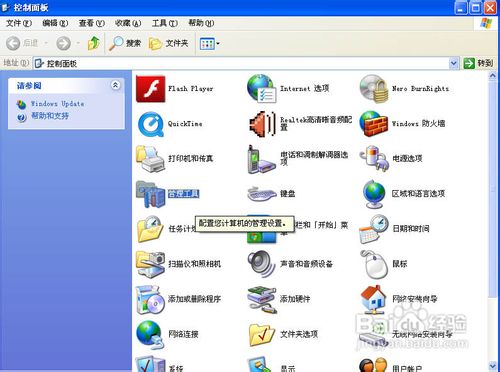Open the 电话和调制解调器选项 icon

click(261, 159)
